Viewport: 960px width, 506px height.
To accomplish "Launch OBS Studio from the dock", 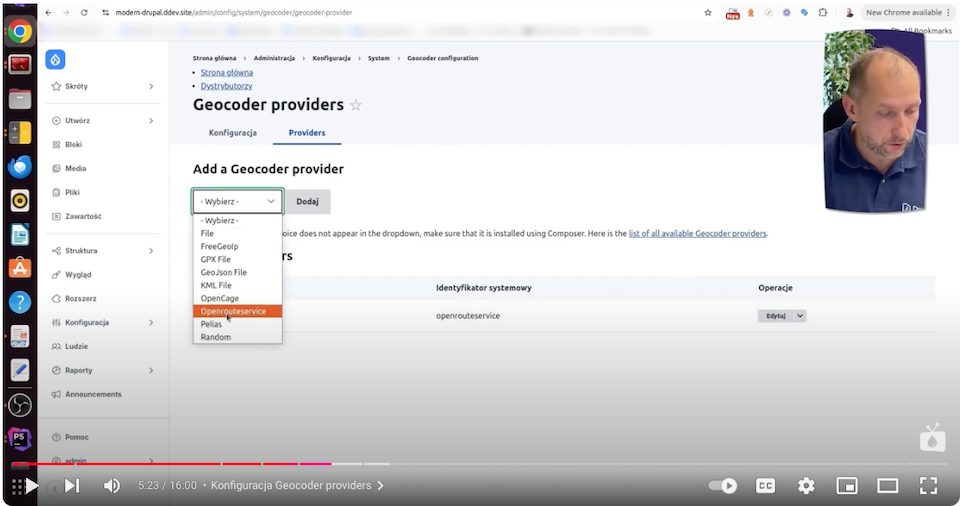I will pyautogui.click(x=20, y=405).
